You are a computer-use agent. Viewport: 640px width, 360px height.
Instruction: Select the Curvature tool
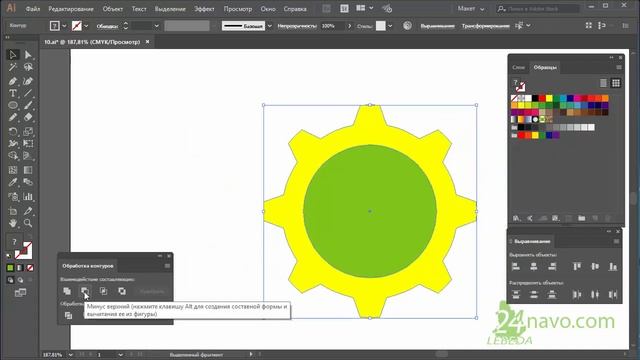(28, 81)
